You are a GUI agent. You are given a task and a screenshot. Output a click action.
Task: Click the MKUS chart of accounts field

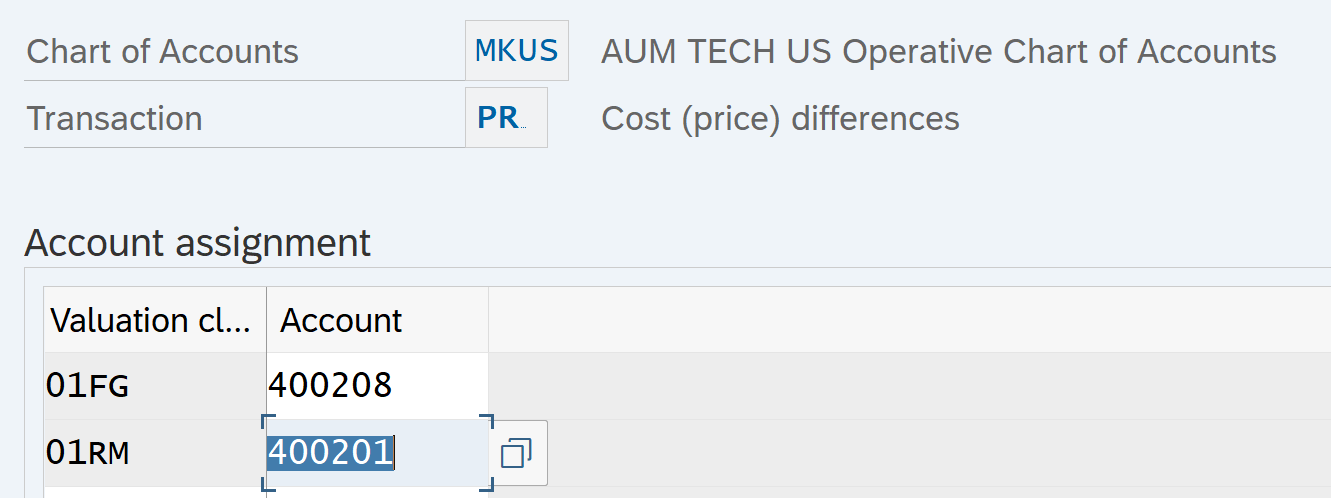516,51
